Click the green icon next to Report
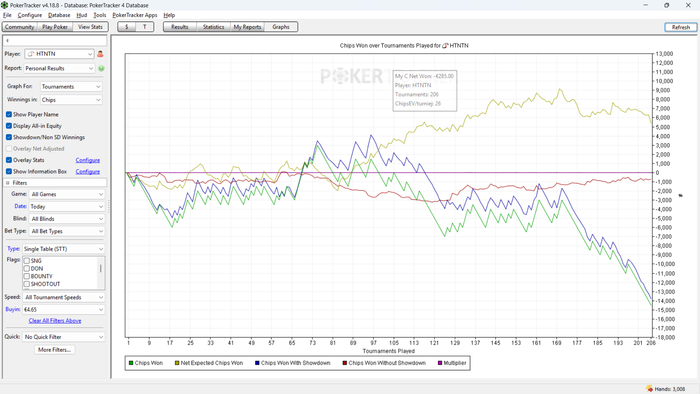700x394 pixels. click(x=101, y=68)
